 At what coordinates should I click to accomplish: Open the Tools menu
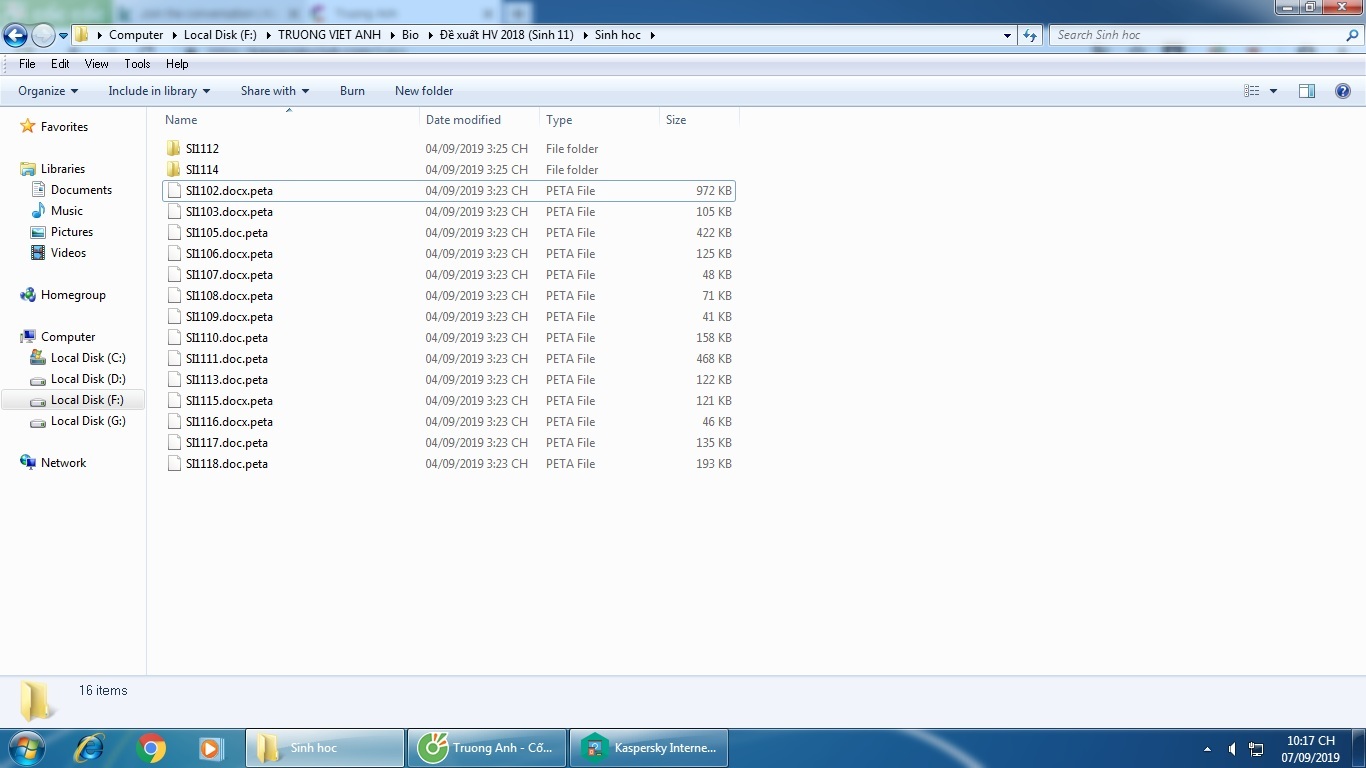click(x=137, y=64)
